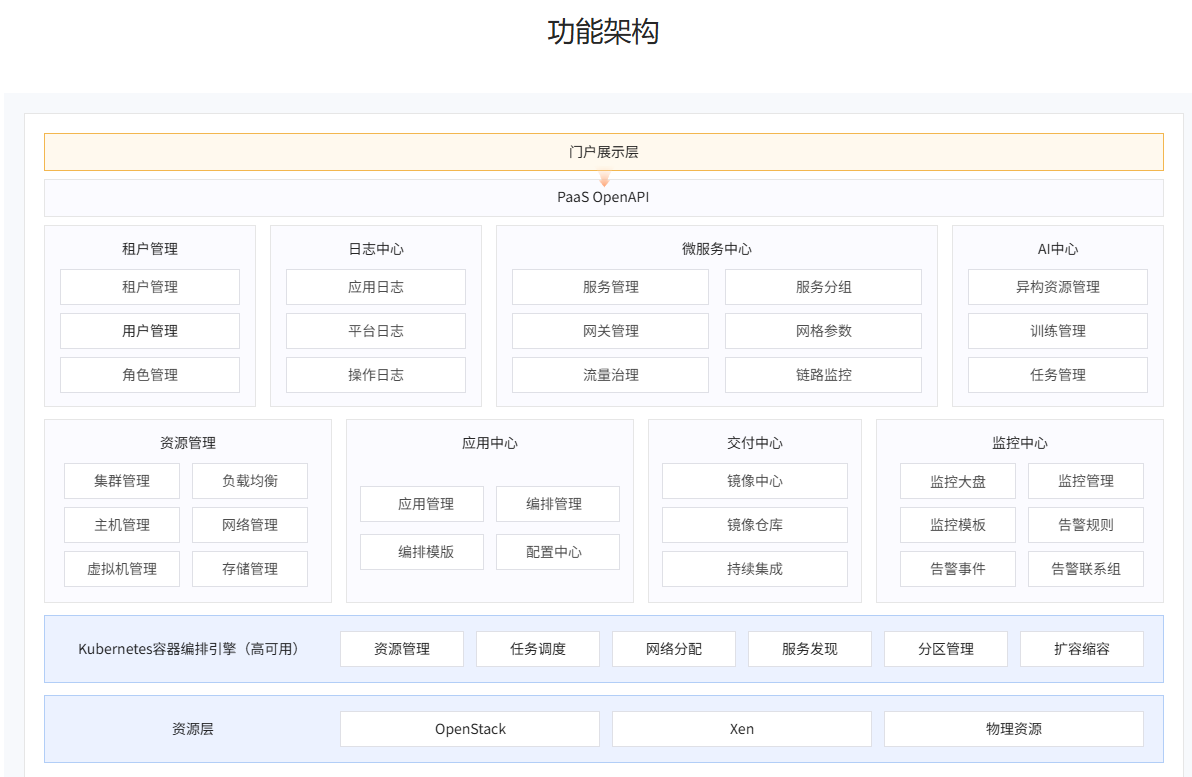Click the 异构资源管理 box

pos(1057,287)
